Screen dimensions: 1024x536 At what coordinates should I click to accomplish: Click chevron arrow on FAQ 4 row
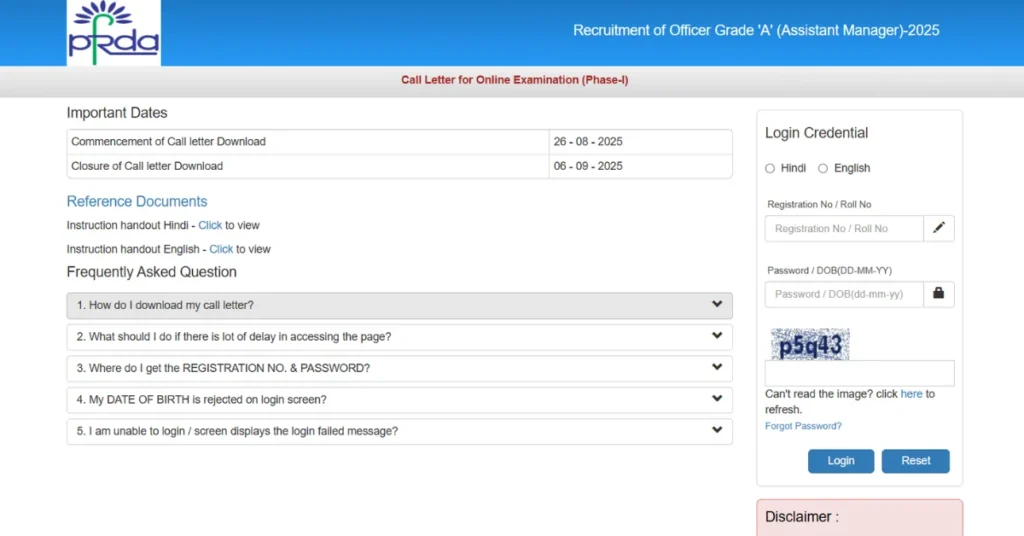[x=717, y=398]
